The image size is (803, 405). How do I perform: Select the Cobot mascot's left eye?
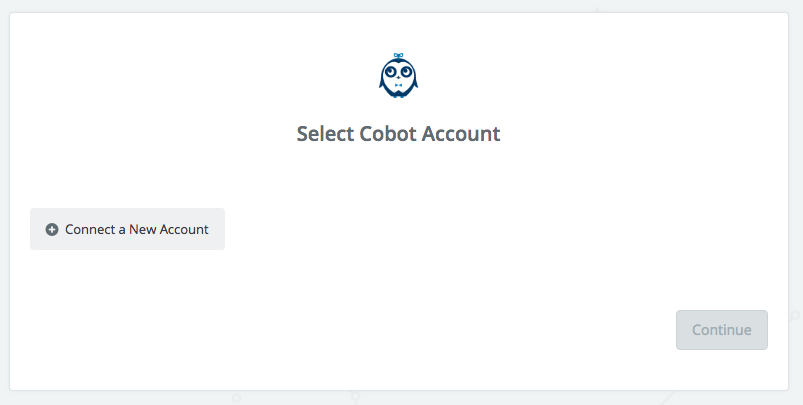click(391, 71)
